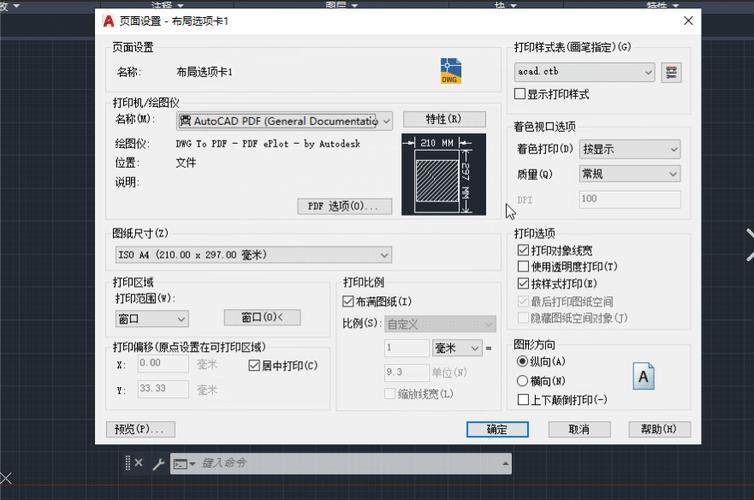Viewport: 754px width, 500px height.
Task: Enable 上下颠倒打印(-) checkbox
Action: coord(523,400)
